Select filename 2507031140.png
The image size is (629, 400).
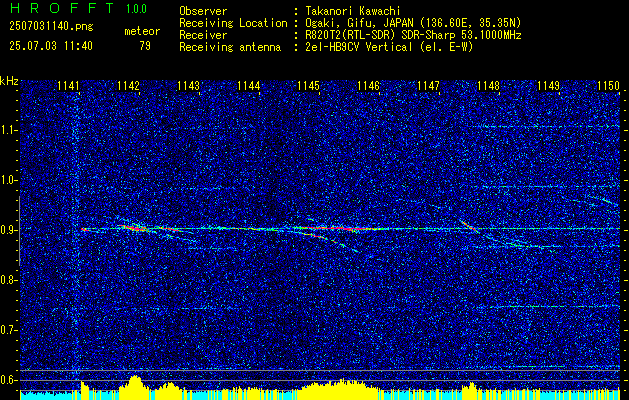click(51, 27)
